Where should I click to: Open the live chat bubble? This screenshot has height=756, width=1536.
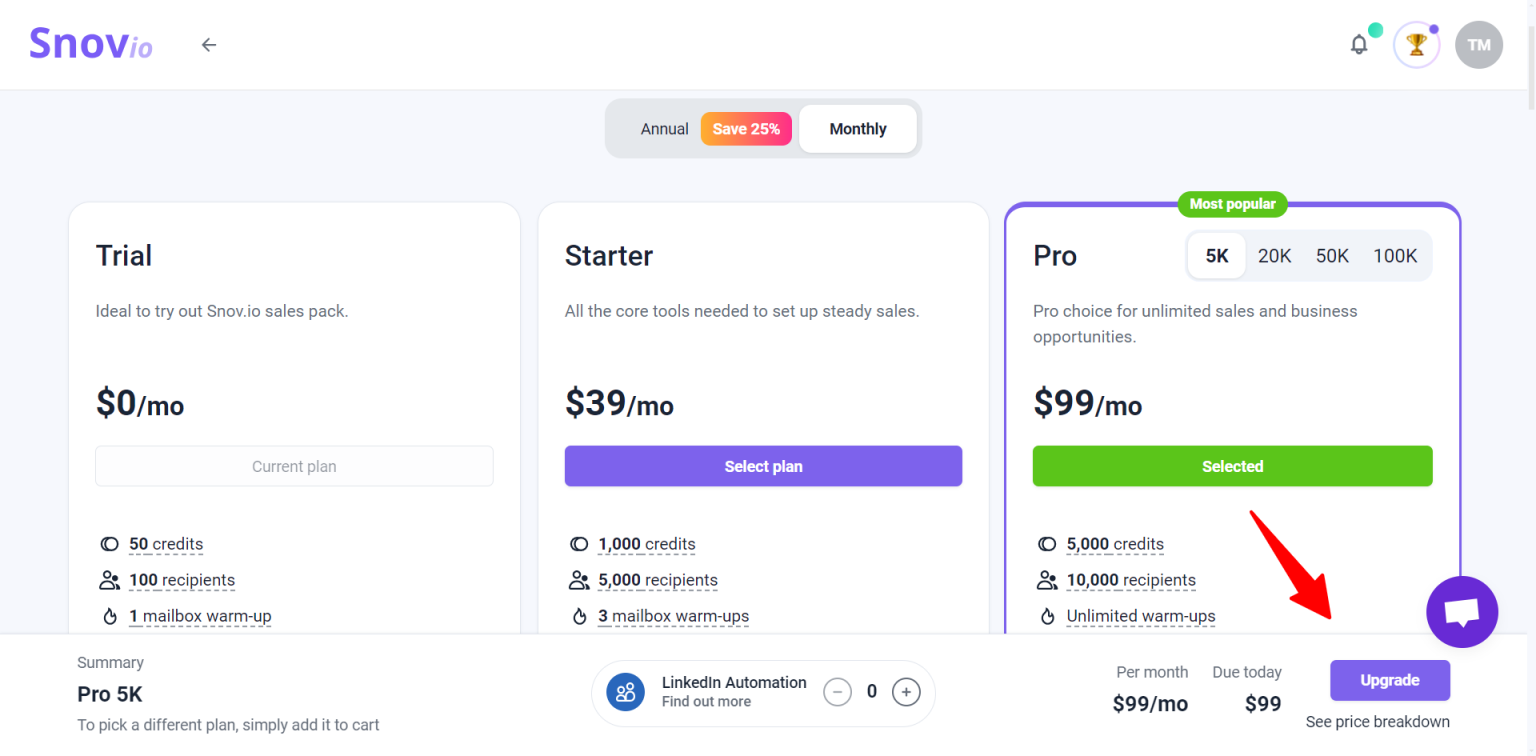coord(1461,612)
